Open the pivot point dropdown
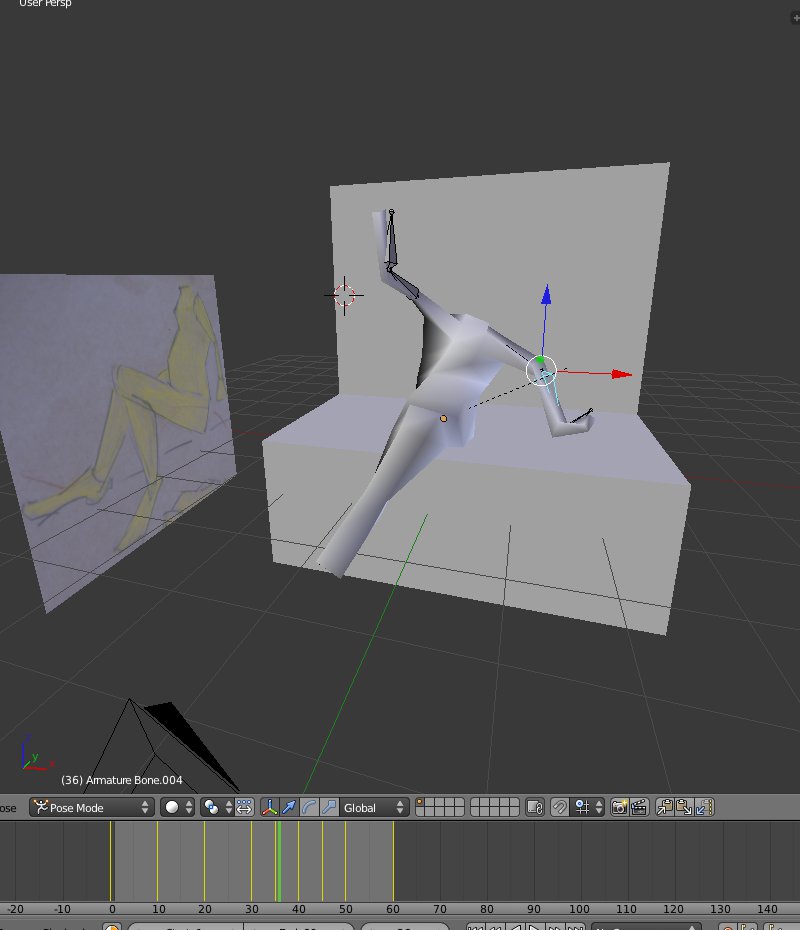The width and height of the screenshot is (800, 930). click(x=216, y=807)
